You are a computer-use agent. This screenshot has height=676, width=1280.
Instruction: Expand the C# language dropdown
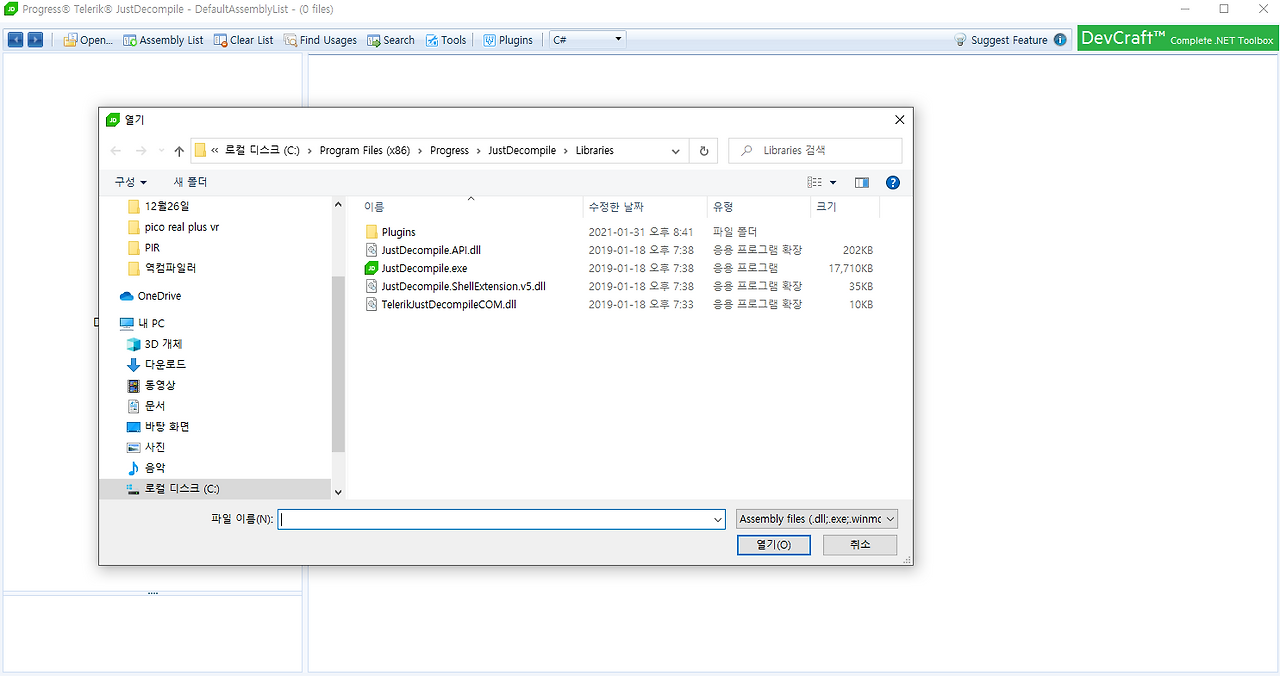pyautogui.click(x=588, y=40)
